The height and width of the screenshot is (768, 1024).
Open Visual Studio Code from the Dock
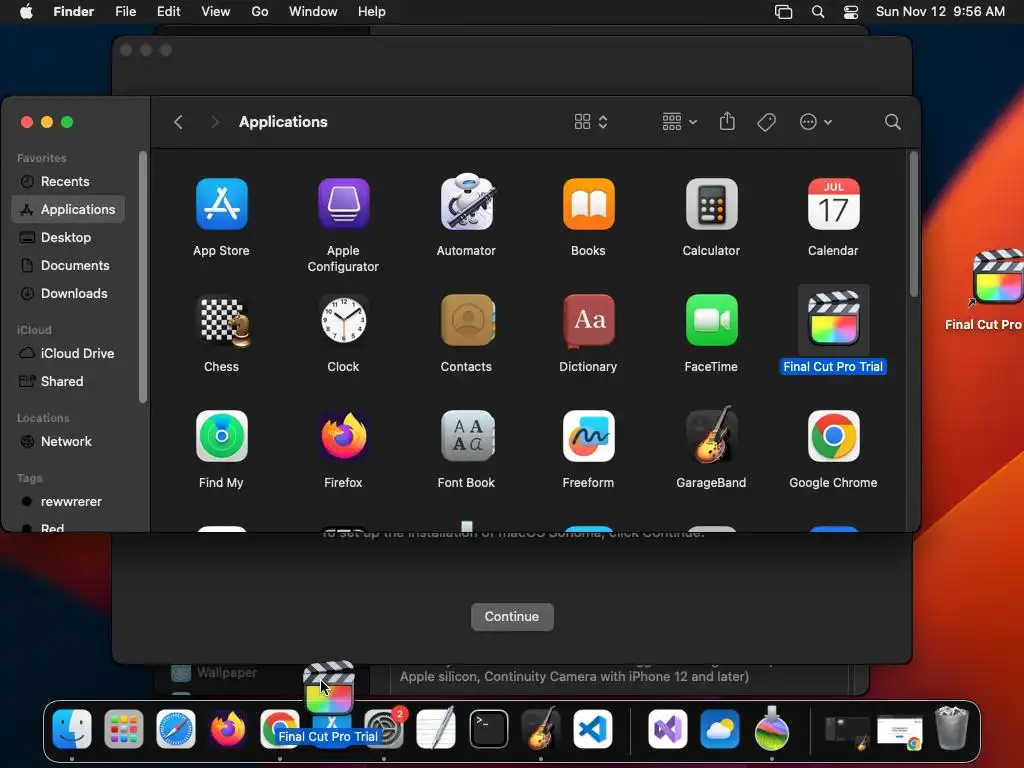592,729
